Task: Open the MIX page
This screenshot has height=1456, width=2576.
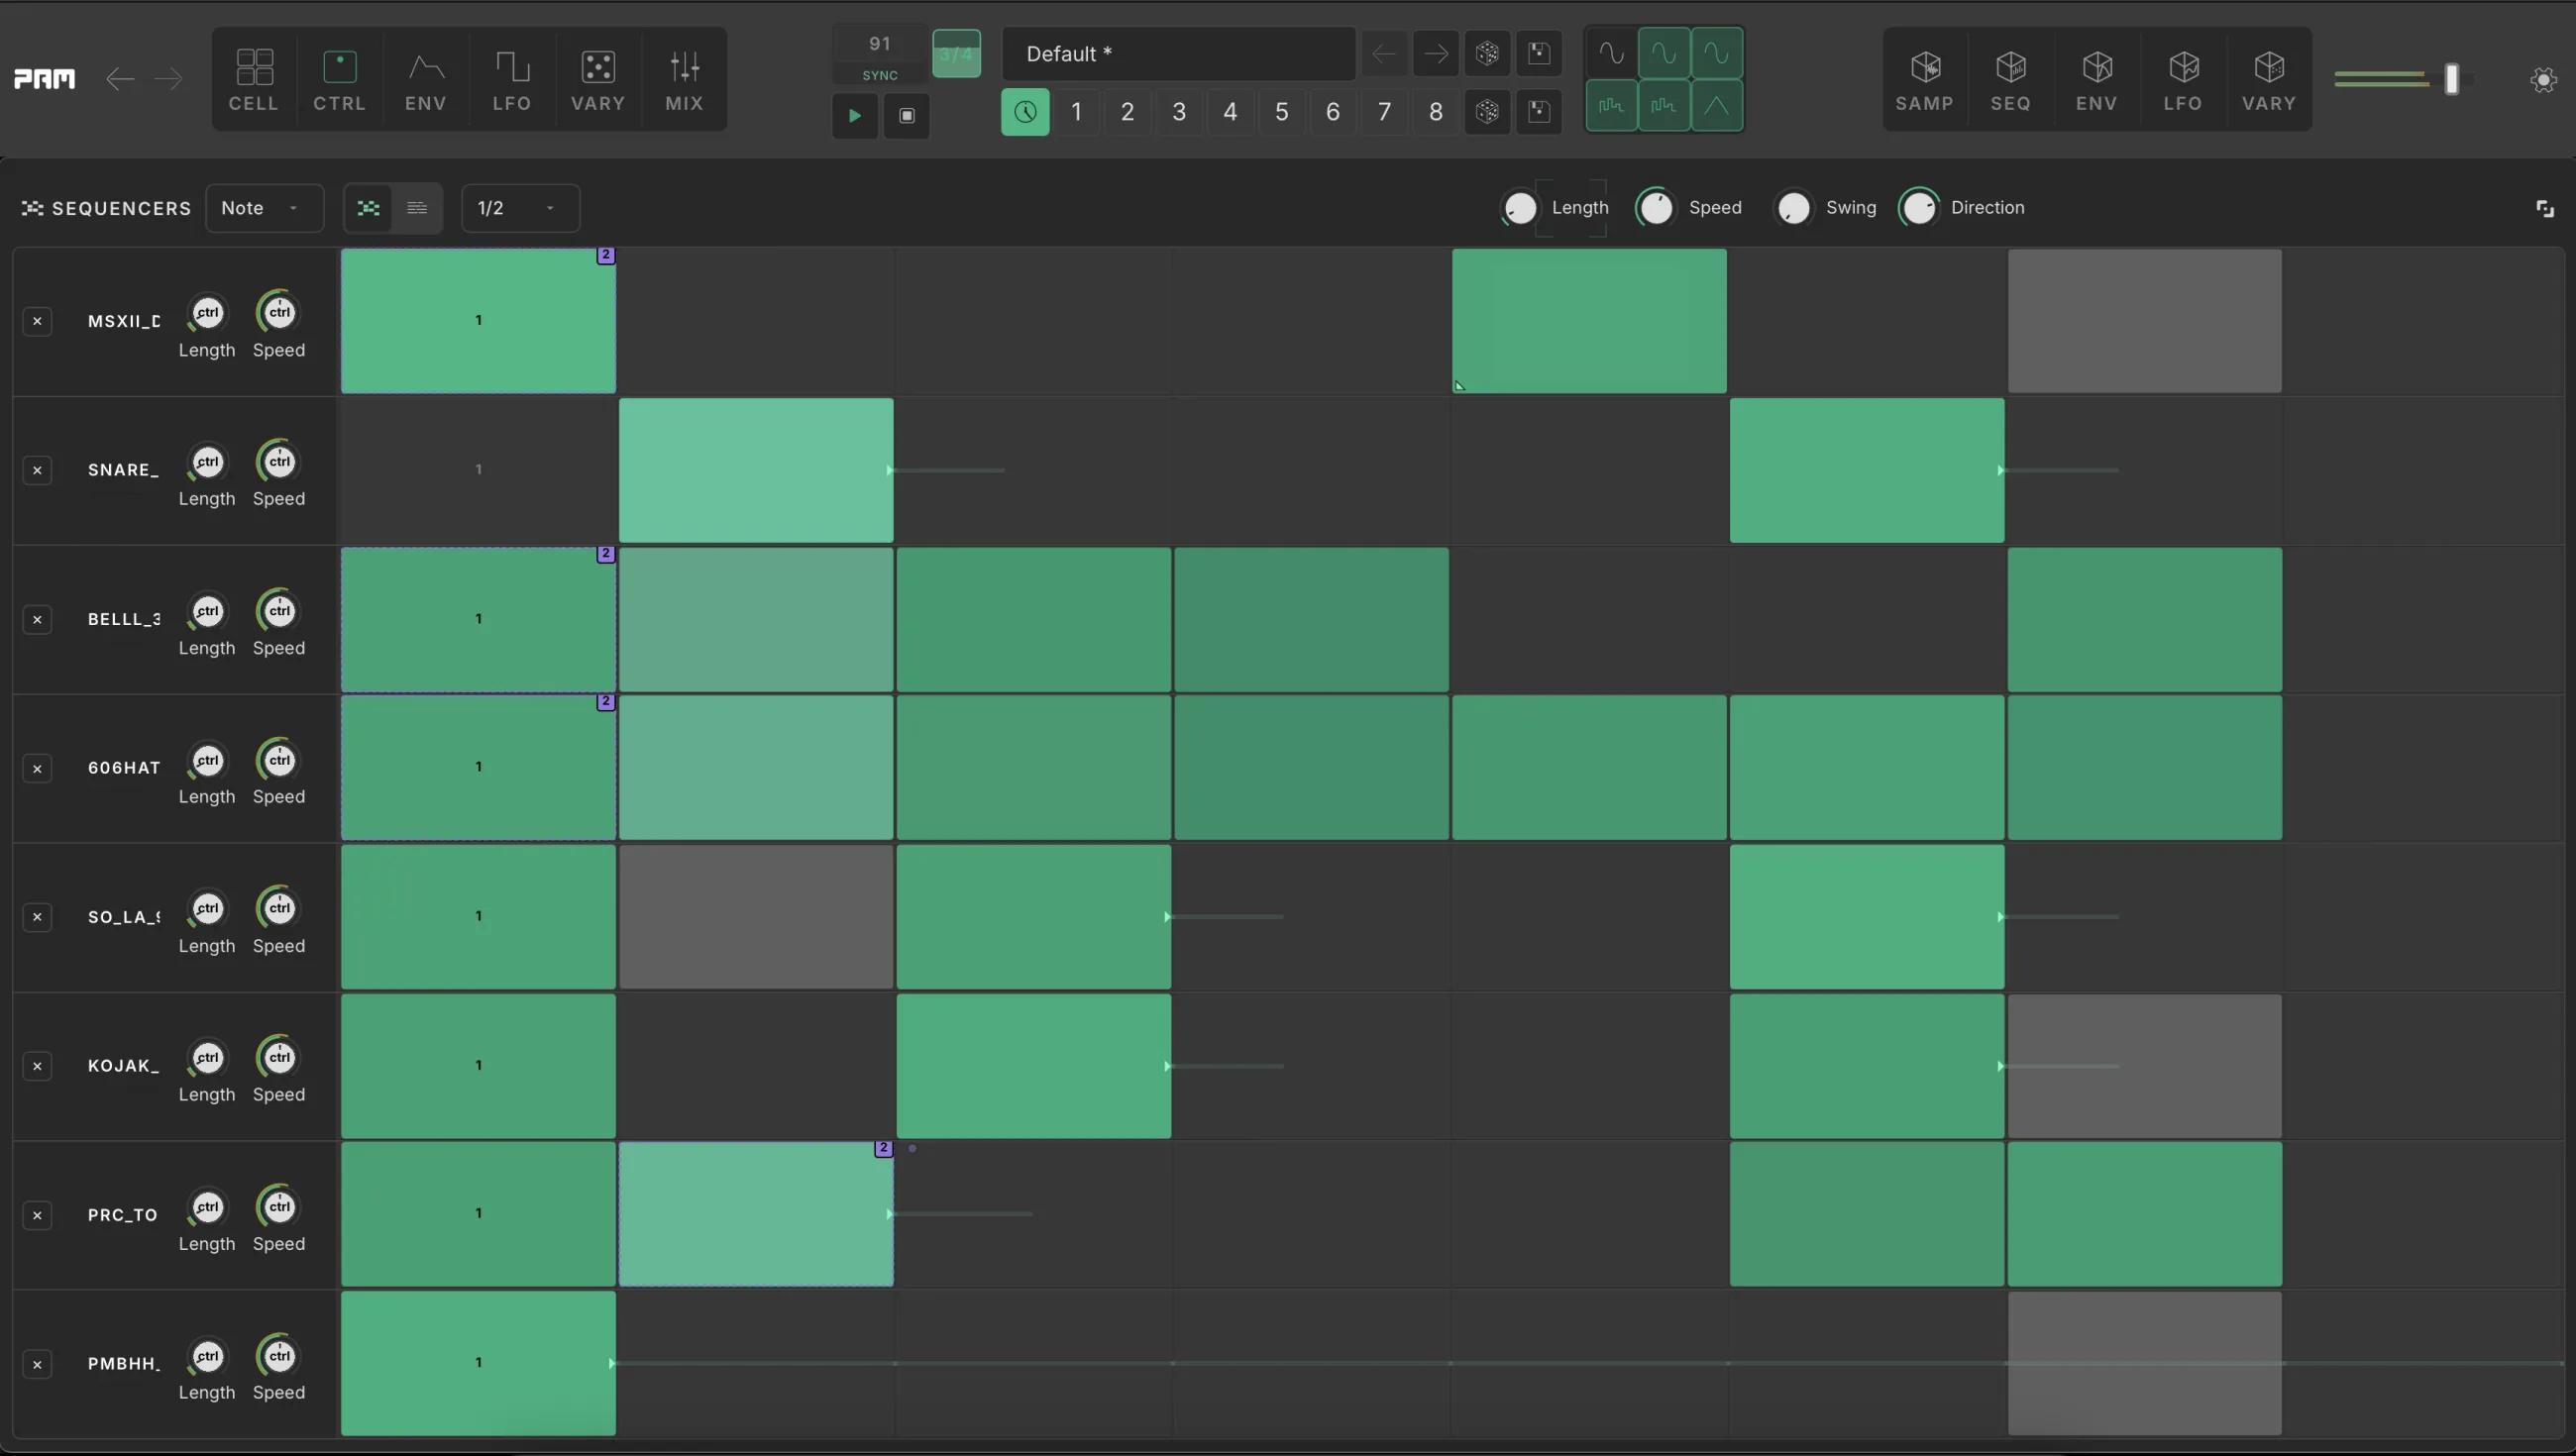Action: [684, 79]
